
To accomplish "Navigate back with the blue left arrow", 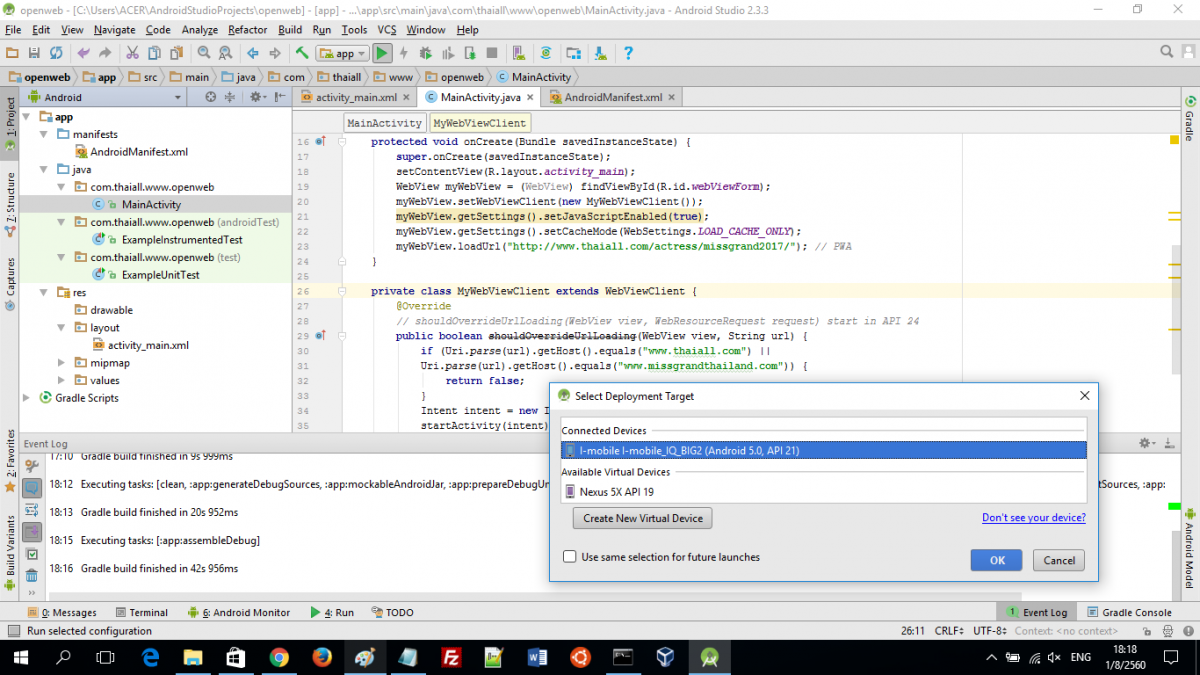I will (x=251, y=53).
